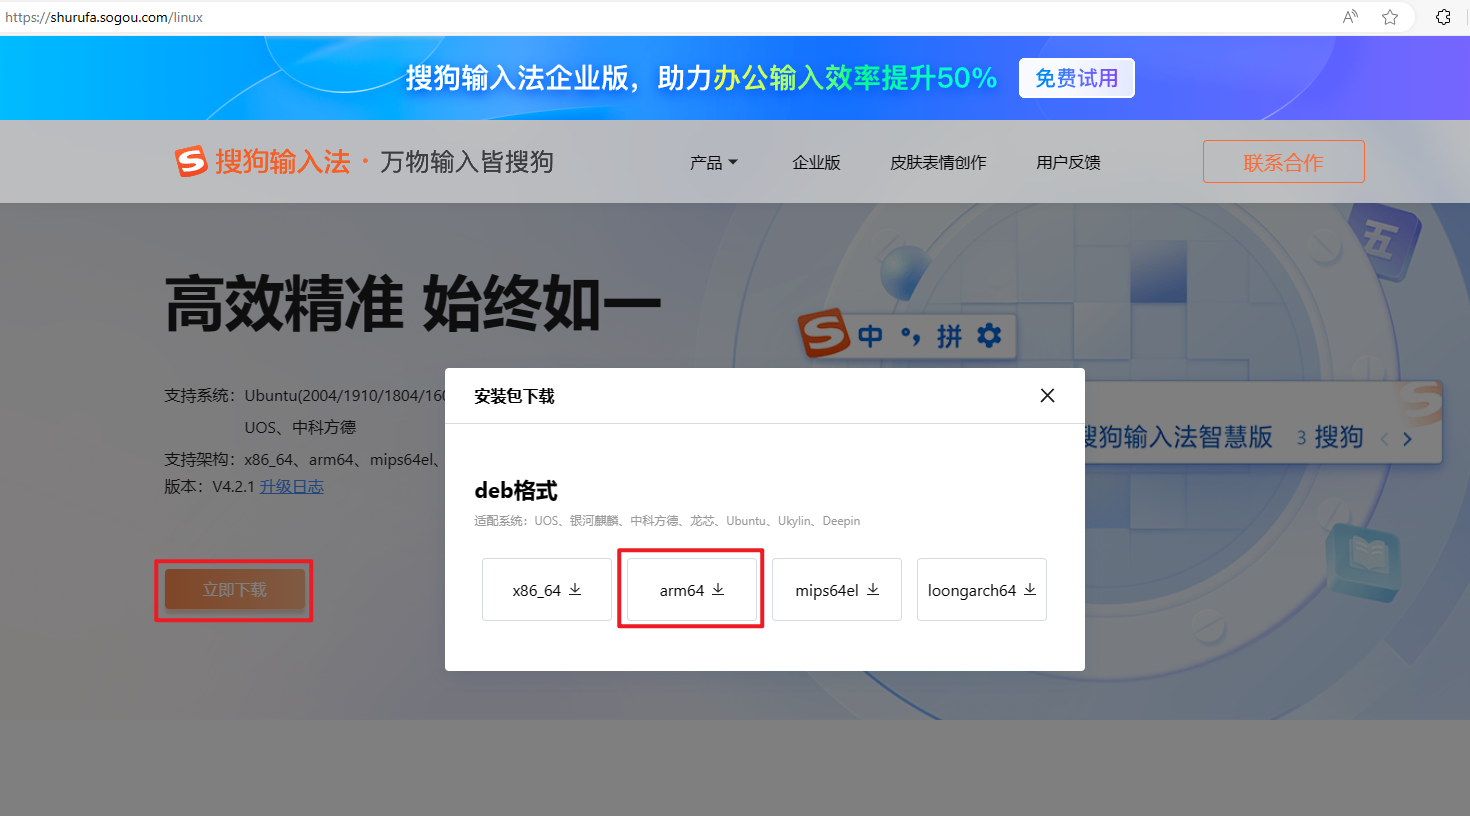This screenshot has height=816, width=1470.
Task: Click the browser address bar URL
Action: tap(104, 17)
